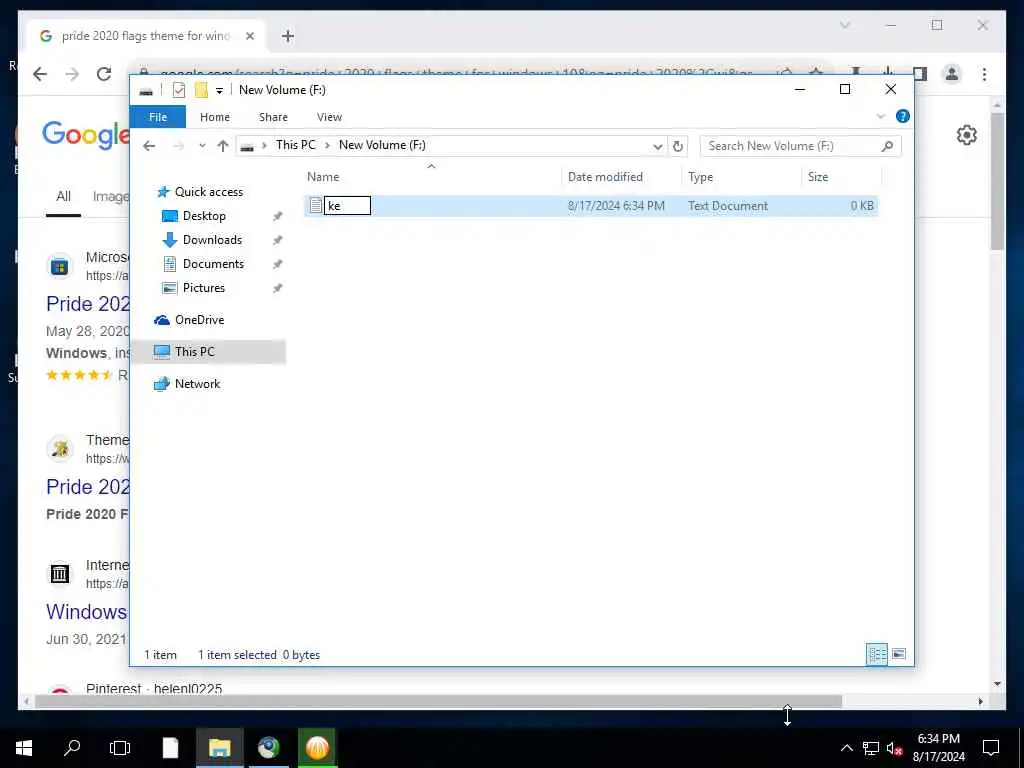This screenshot has height=768, width=1024.
Task: Click the Properties quick access toolbar icon
Action: [179, 90]
